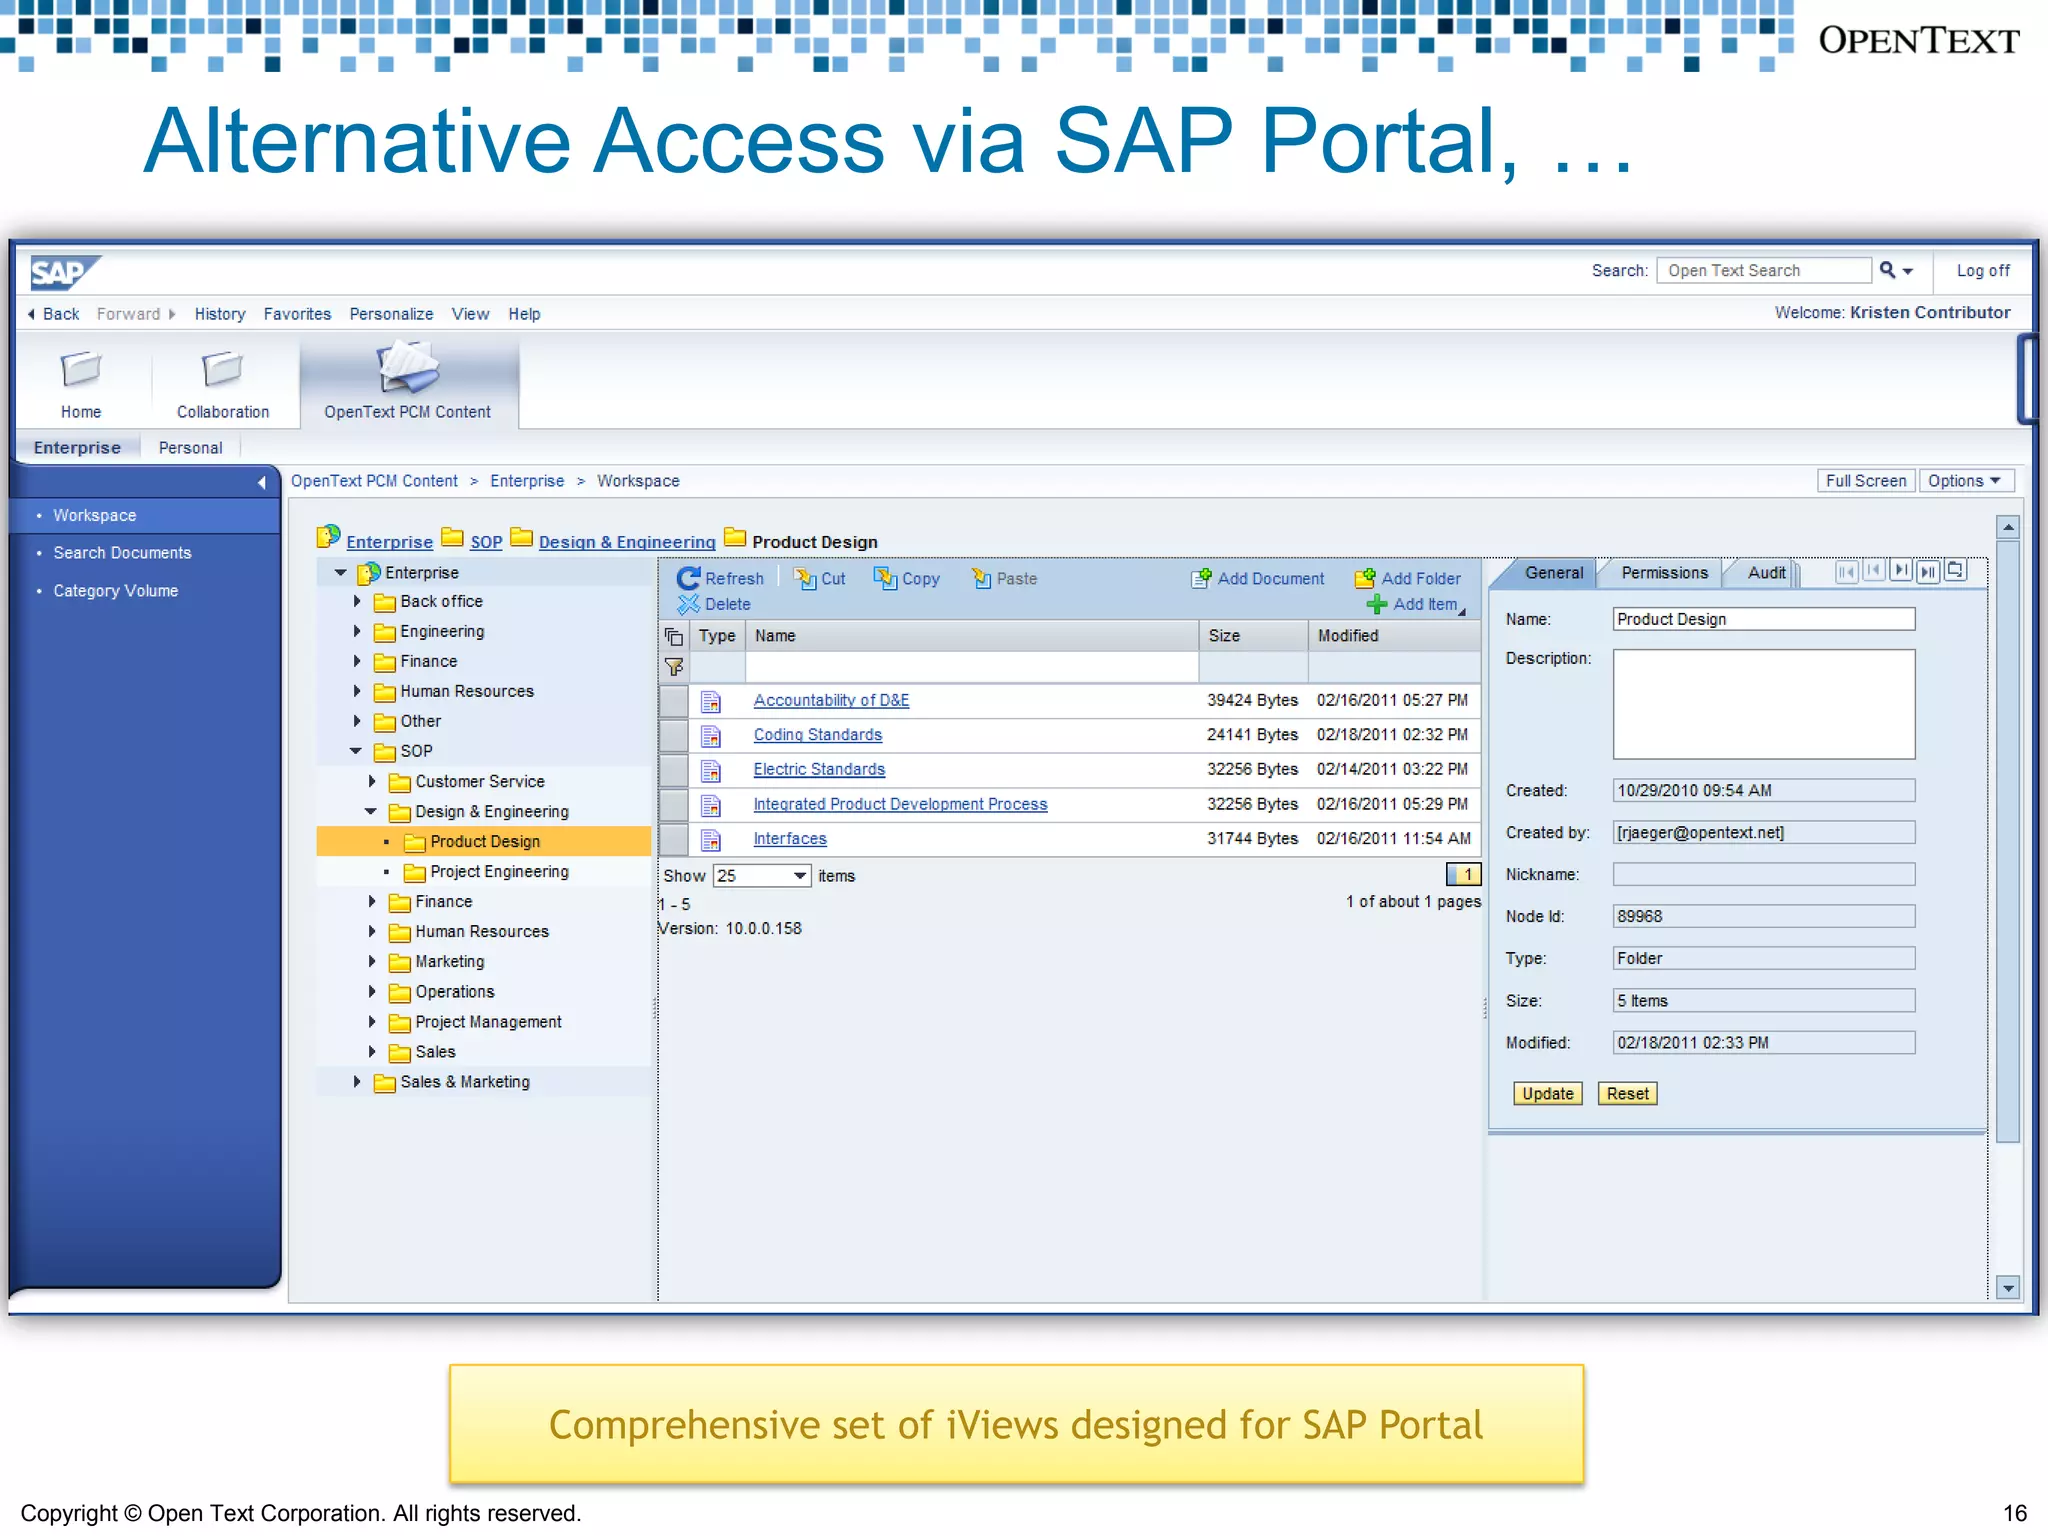
Task: Click Add Item plus icon
Action: [1377, 604]
